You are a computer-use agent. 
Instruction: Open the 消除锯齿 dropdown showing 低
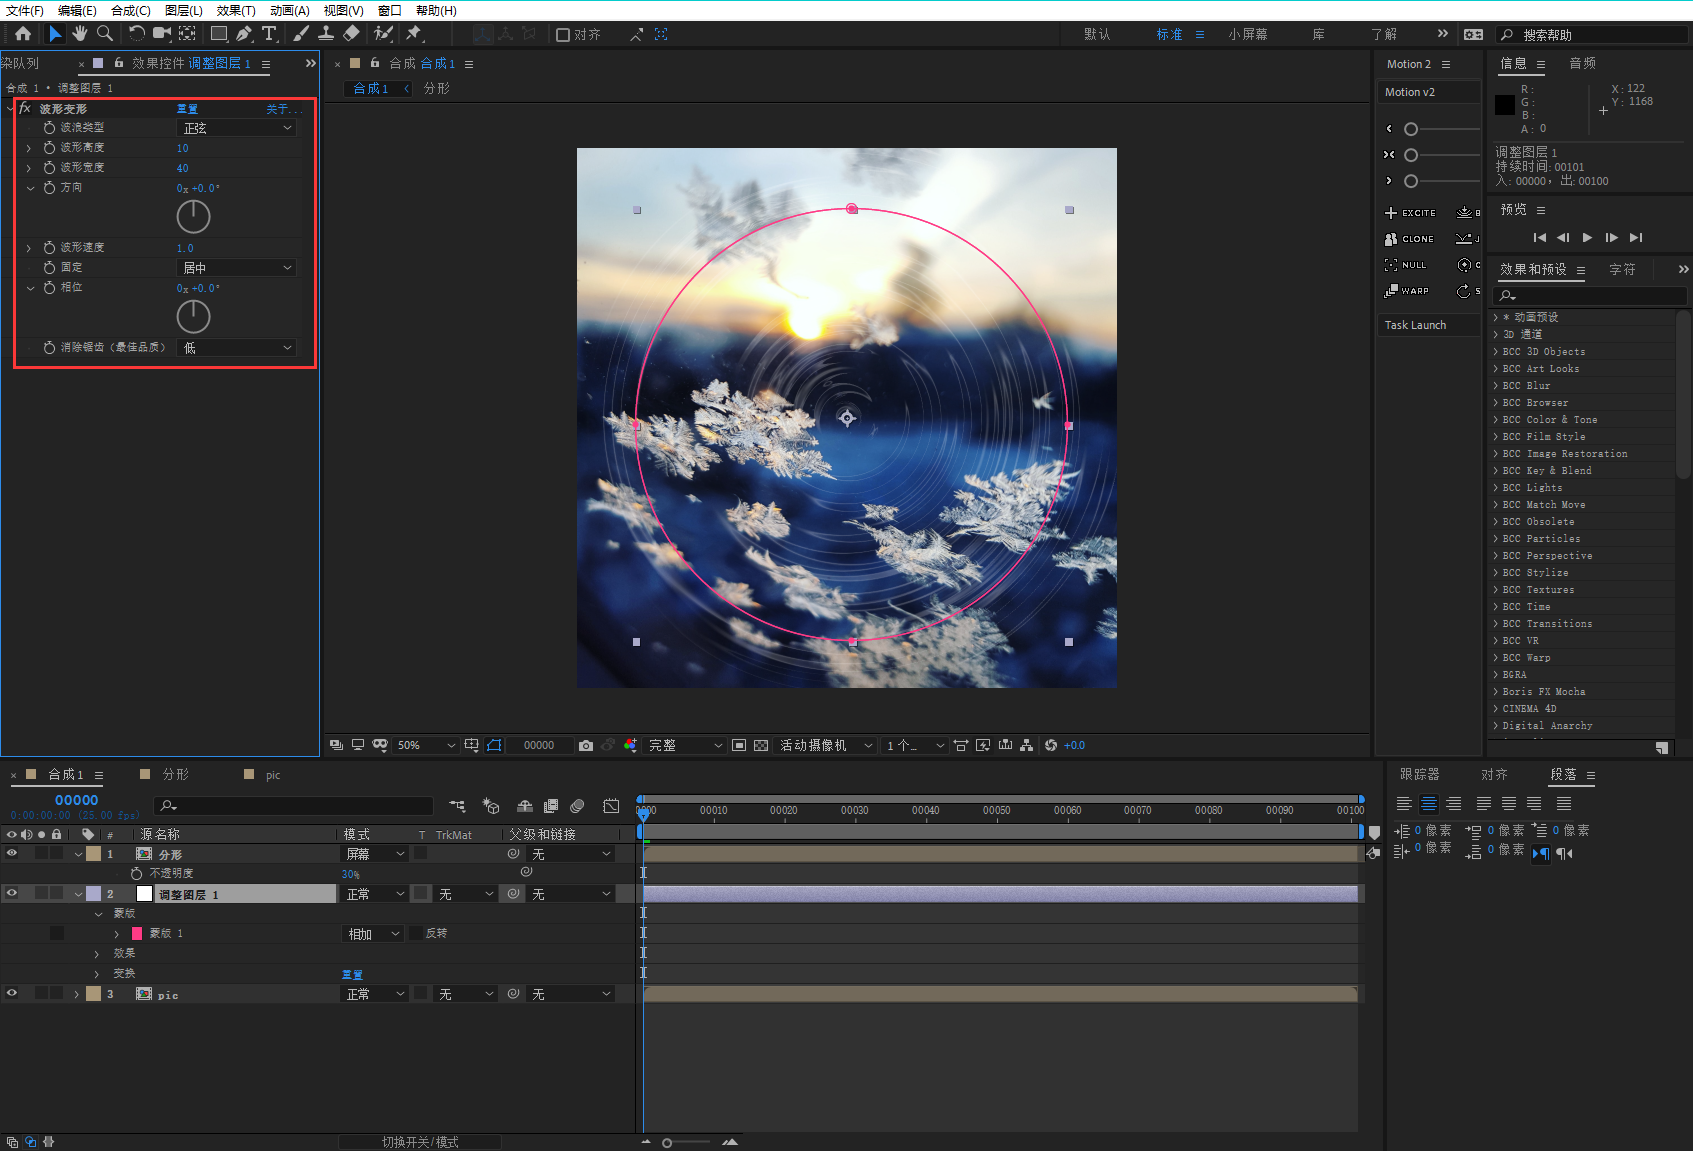pos(237,348)
